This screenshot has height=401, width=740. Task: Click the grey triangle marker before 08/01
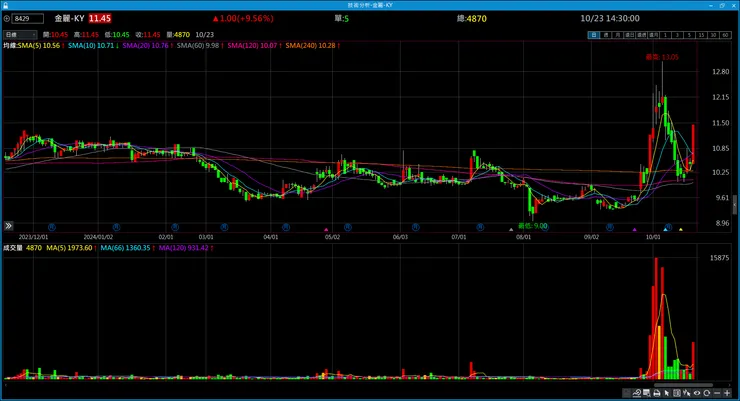tap(511, 229)
